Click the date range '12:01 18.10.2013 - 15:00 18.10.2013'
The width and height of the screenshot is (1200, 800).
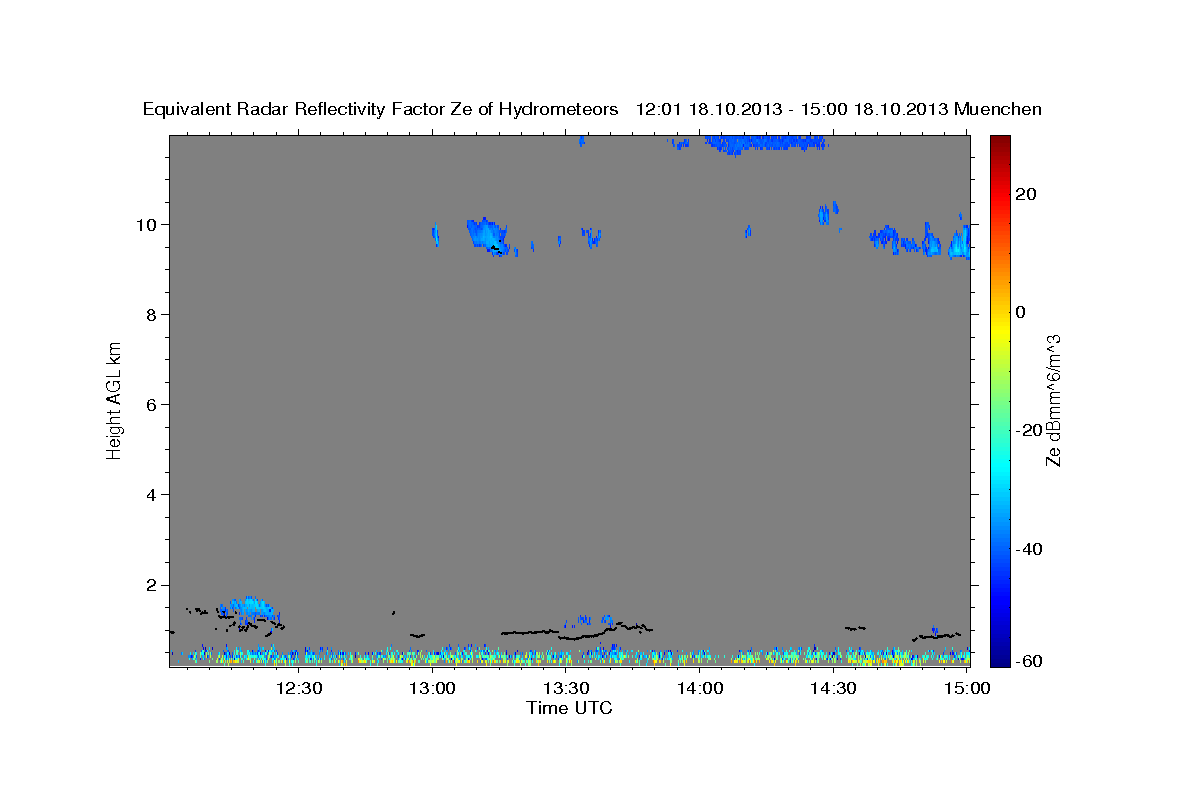(x=792, y=110)
